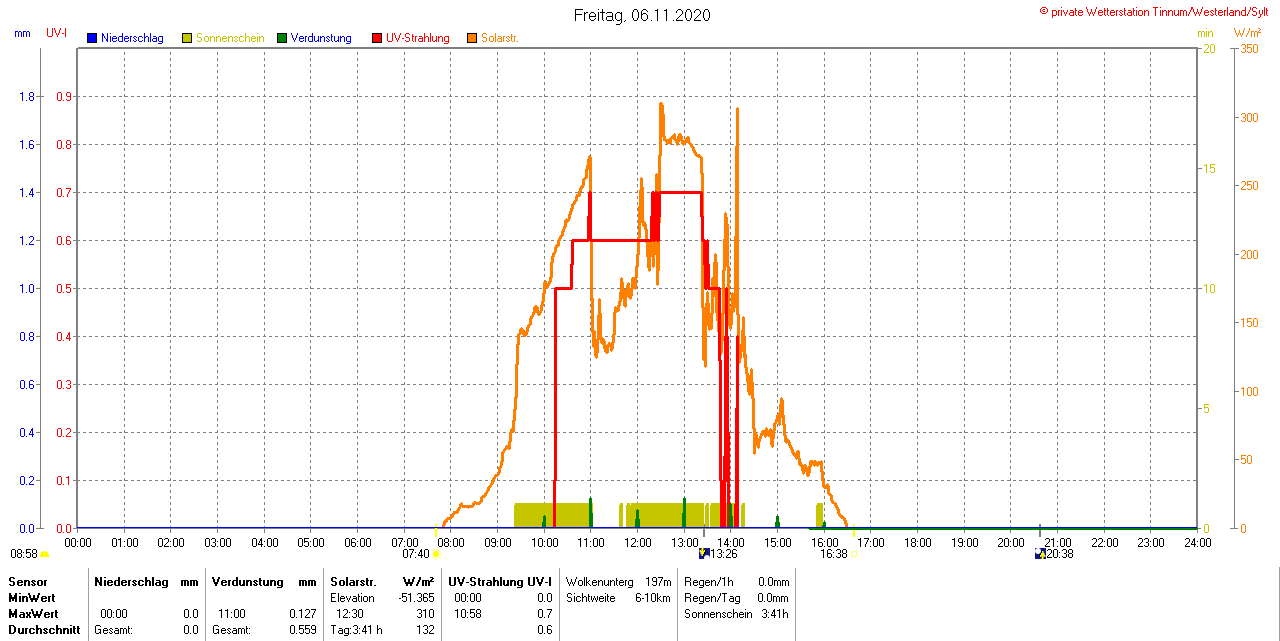
Task: Click the 12:00 time axis label
Action: pyautogui.click(x=638, y=542)
